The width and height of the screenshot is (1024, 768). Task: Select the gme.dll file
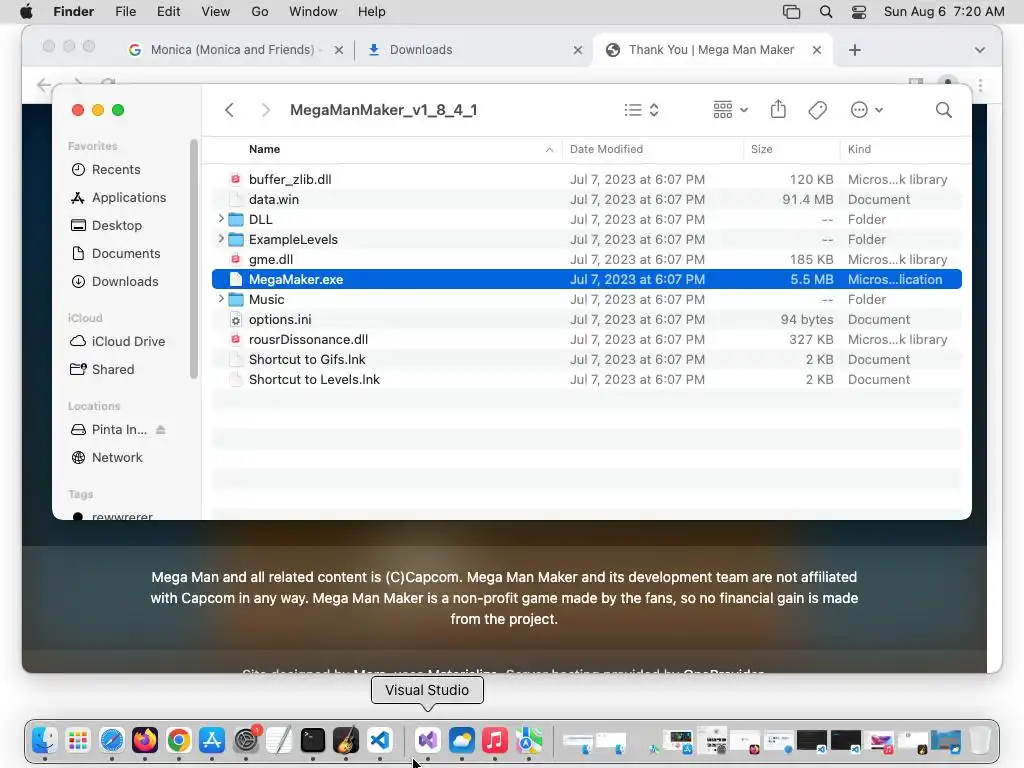click(586, 259)
